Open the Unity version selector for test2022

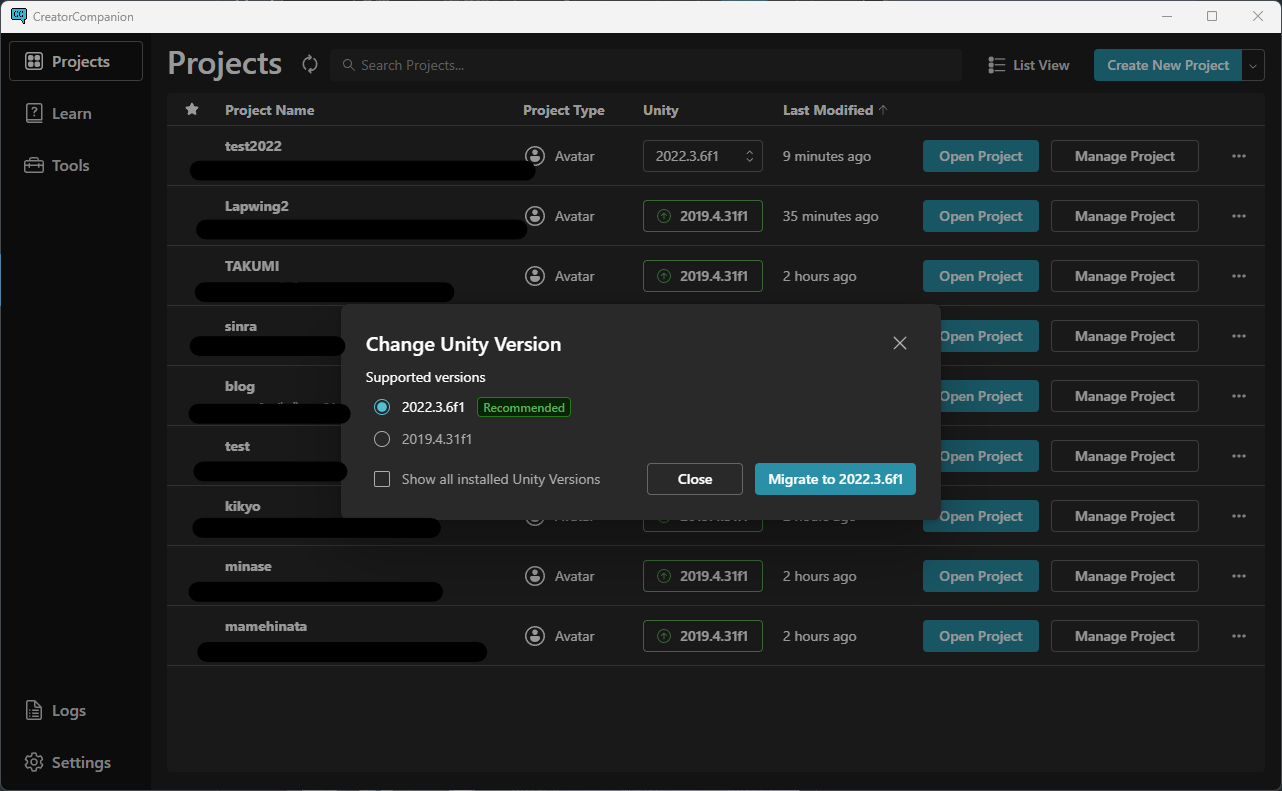pos(702,156)
